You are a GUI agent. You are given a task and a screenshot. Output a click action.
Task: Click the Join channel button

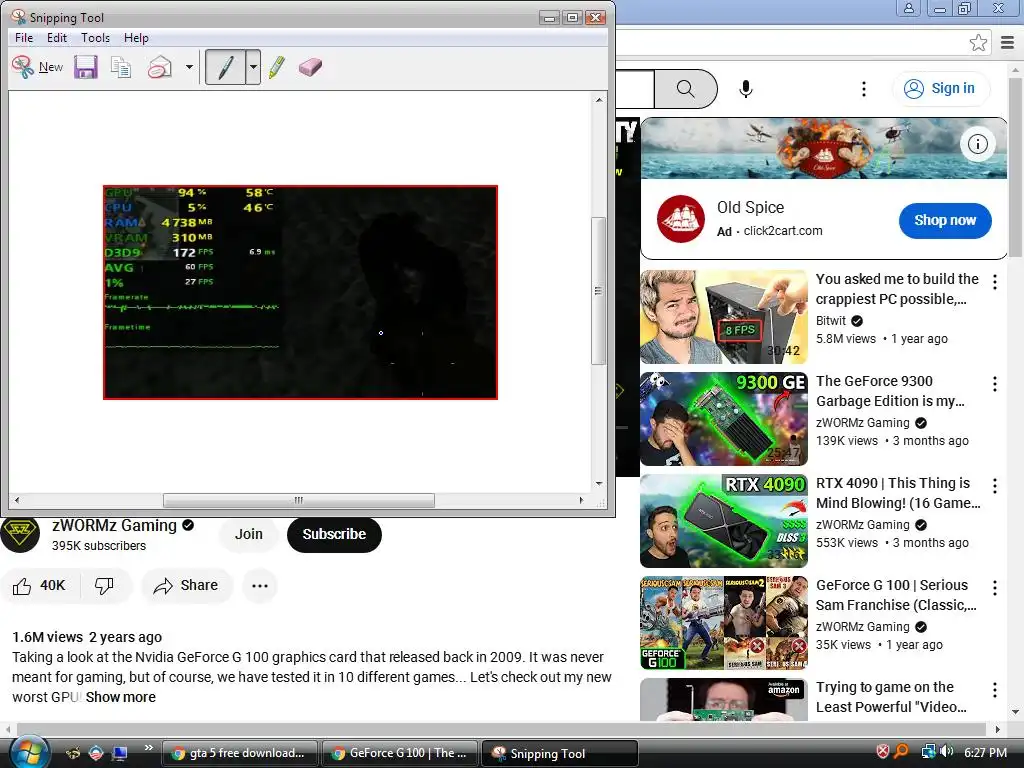249,534
